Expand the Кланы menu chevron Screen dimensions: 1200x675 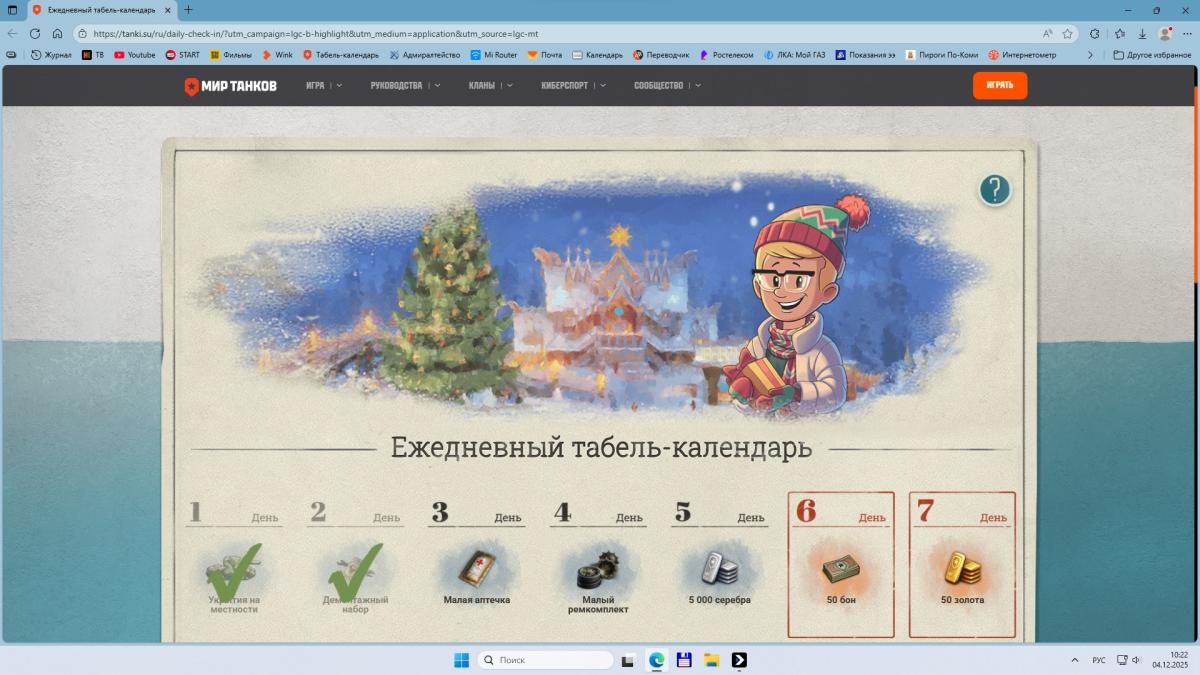tap(510, 86)
